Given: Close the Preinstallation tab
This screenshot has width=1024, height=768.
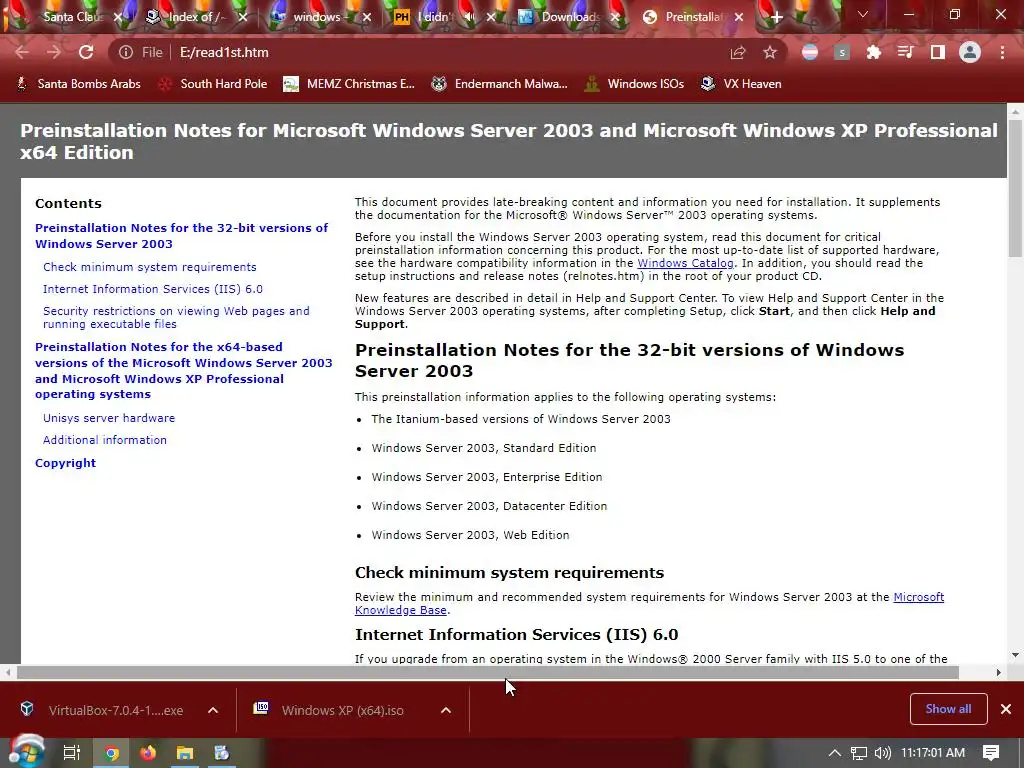Looking at the screenshot, I should click(739, 18).
